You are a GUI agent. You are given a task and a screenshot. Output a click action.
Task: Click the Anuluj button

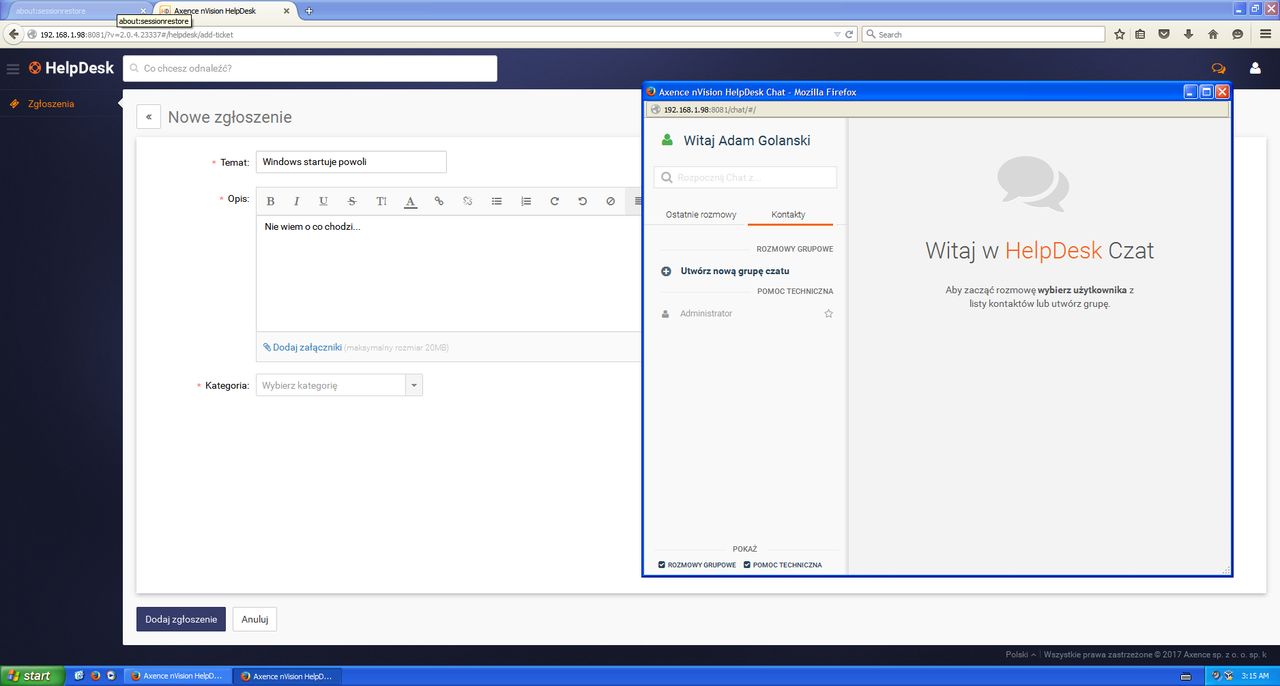point(255,619)
